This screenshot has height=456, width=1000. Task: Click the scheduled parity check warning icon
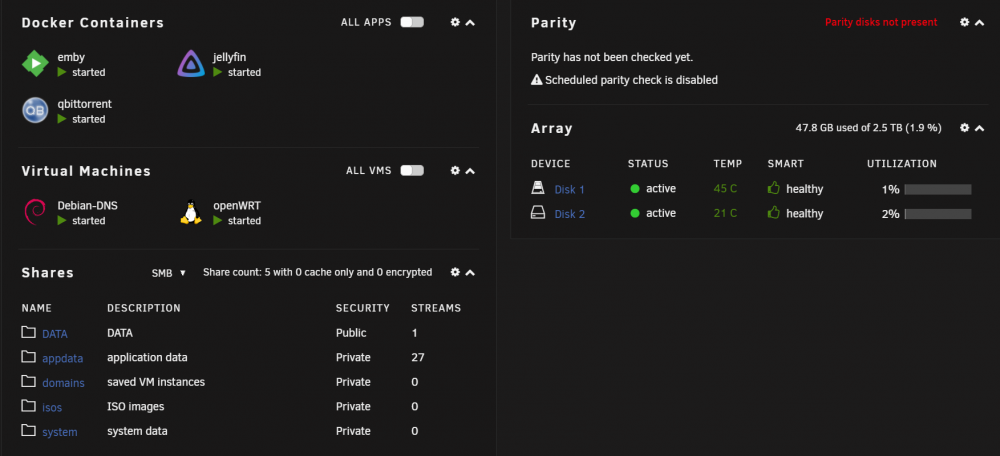point(537,80)
